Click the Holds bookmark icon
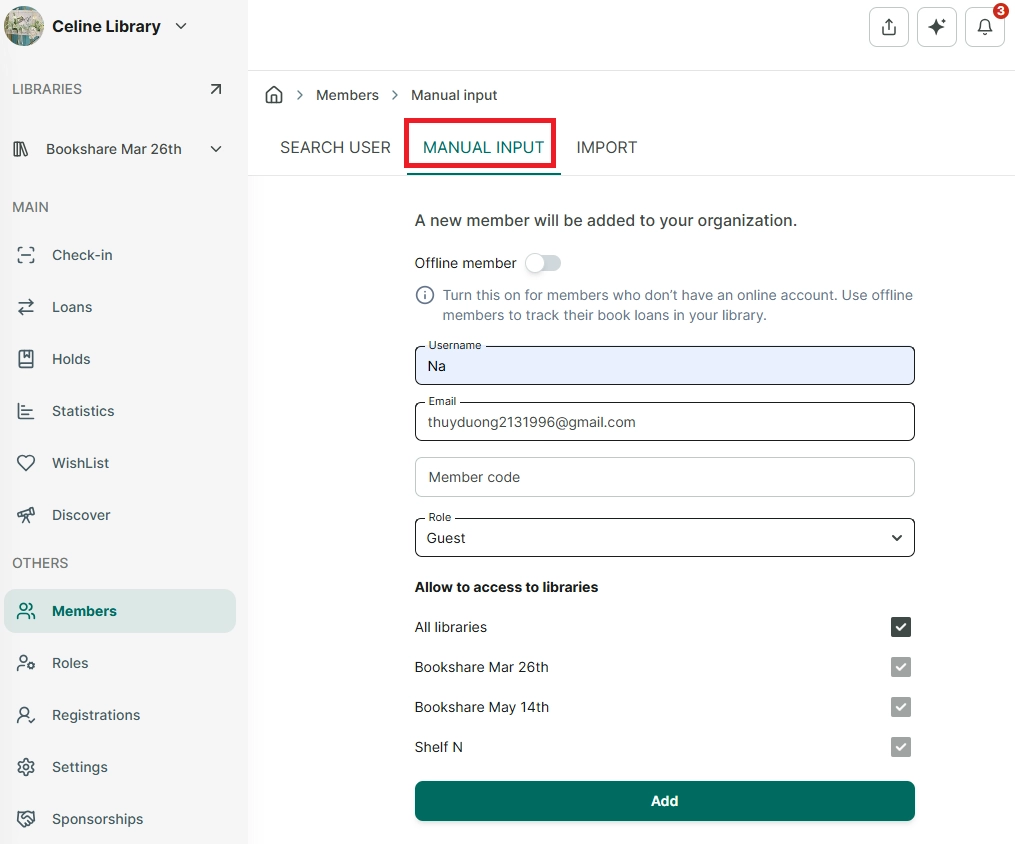 pos(26,359)
